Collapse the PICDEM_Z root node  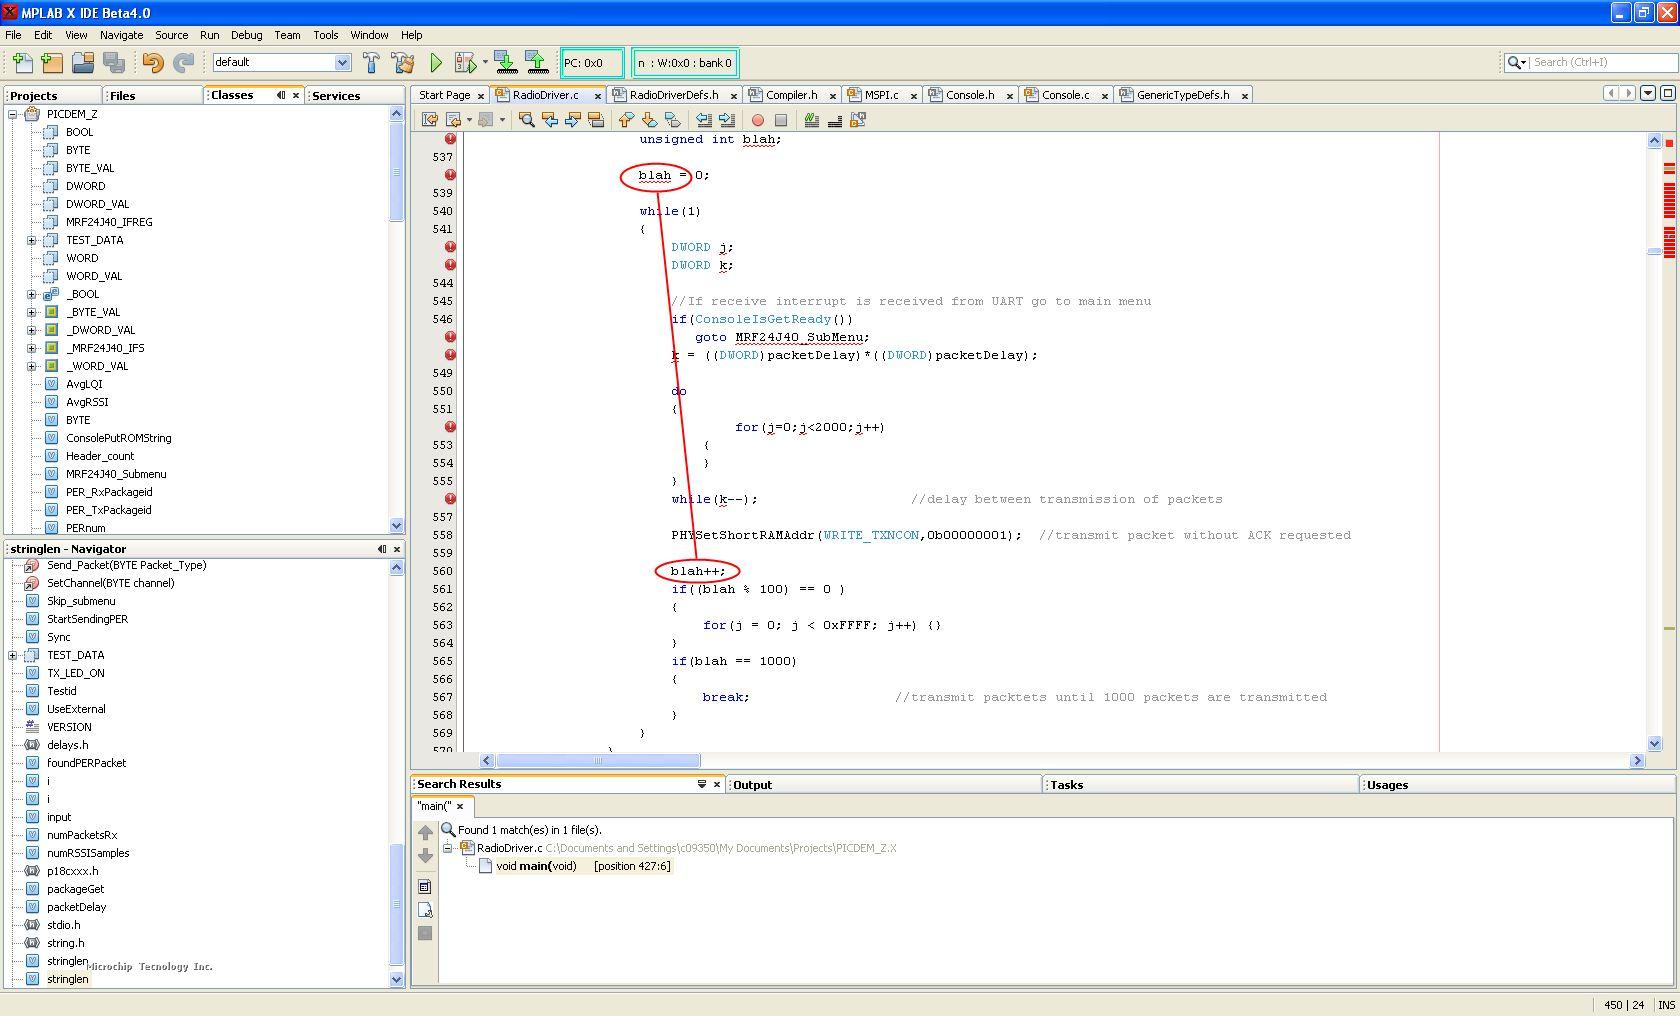tap(14, 114)
